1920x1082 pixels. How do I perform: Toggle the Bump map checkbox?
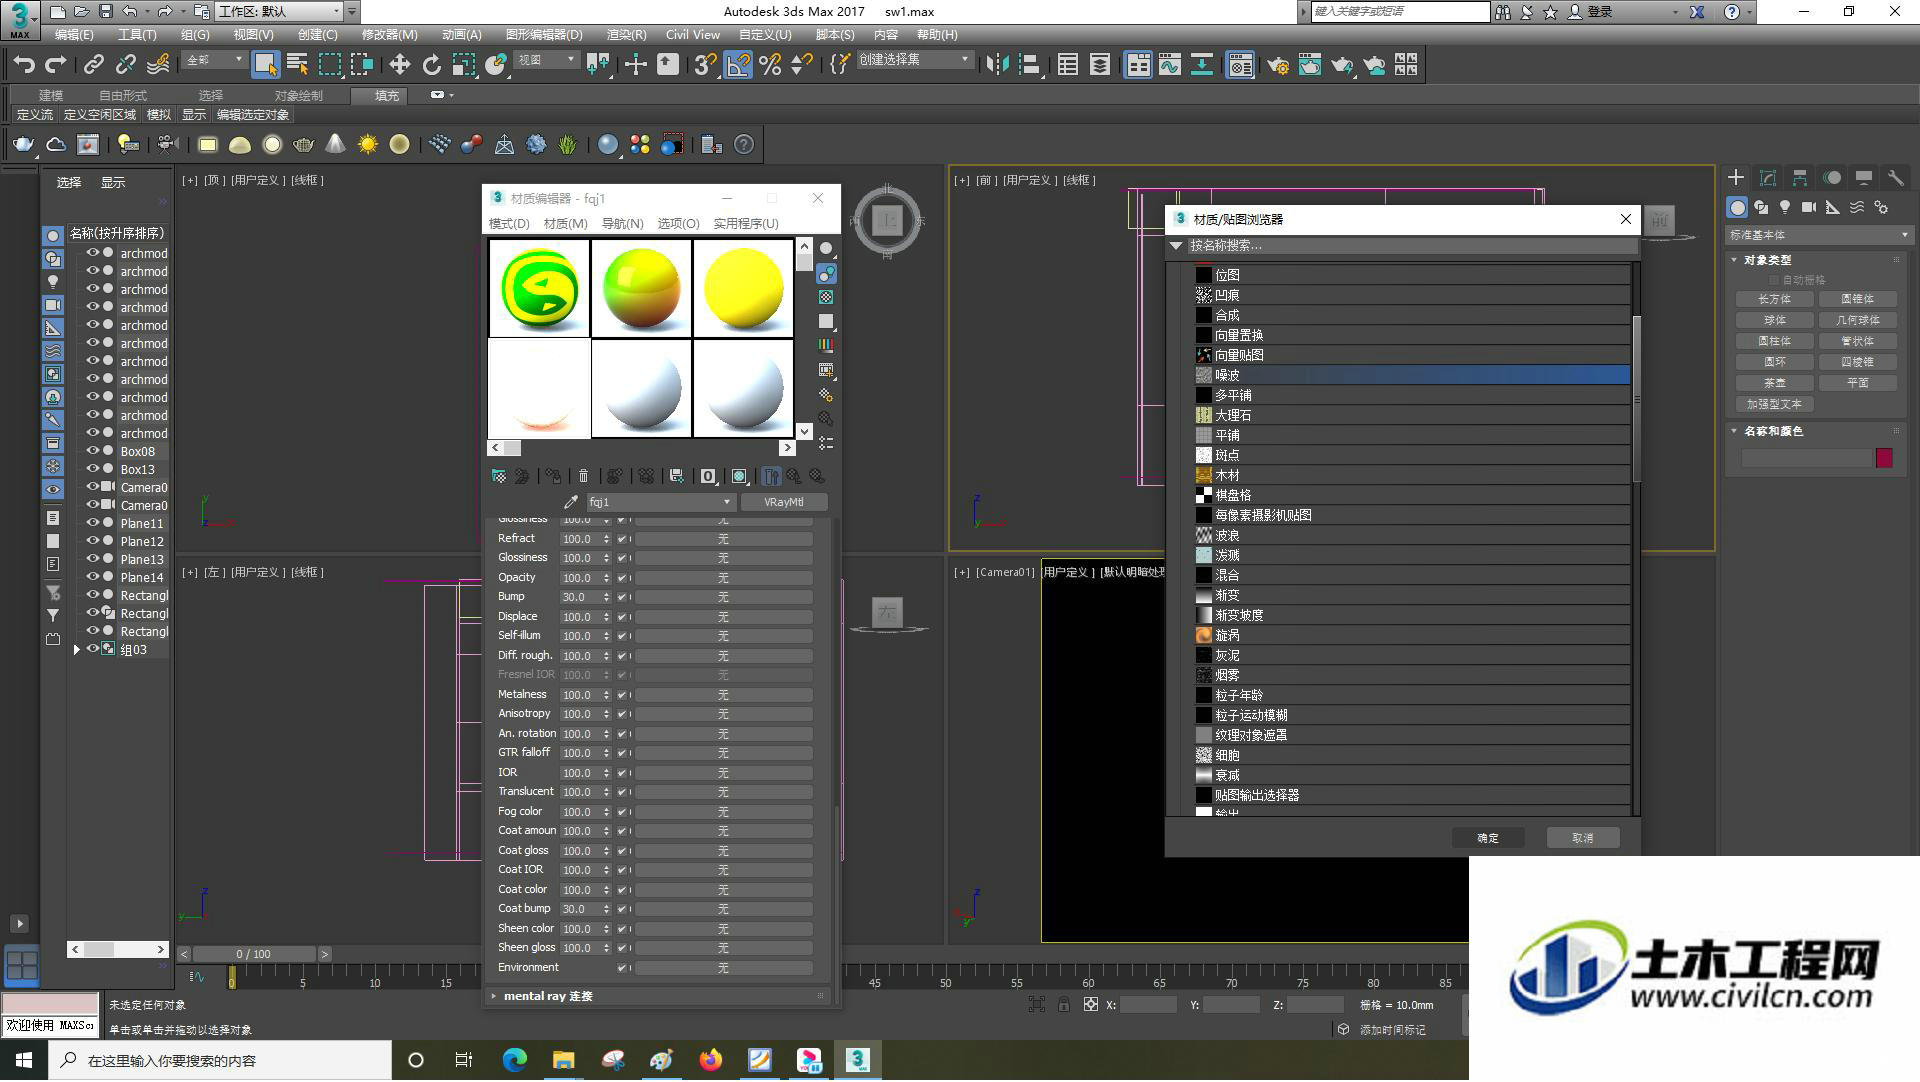pos(622,597)
